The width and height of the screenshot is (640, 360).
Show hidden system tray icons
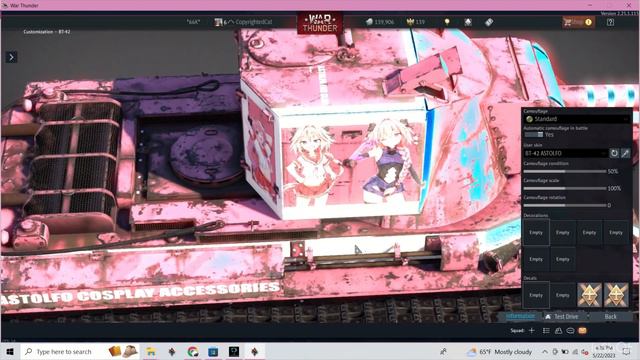(x=545, y=351)
